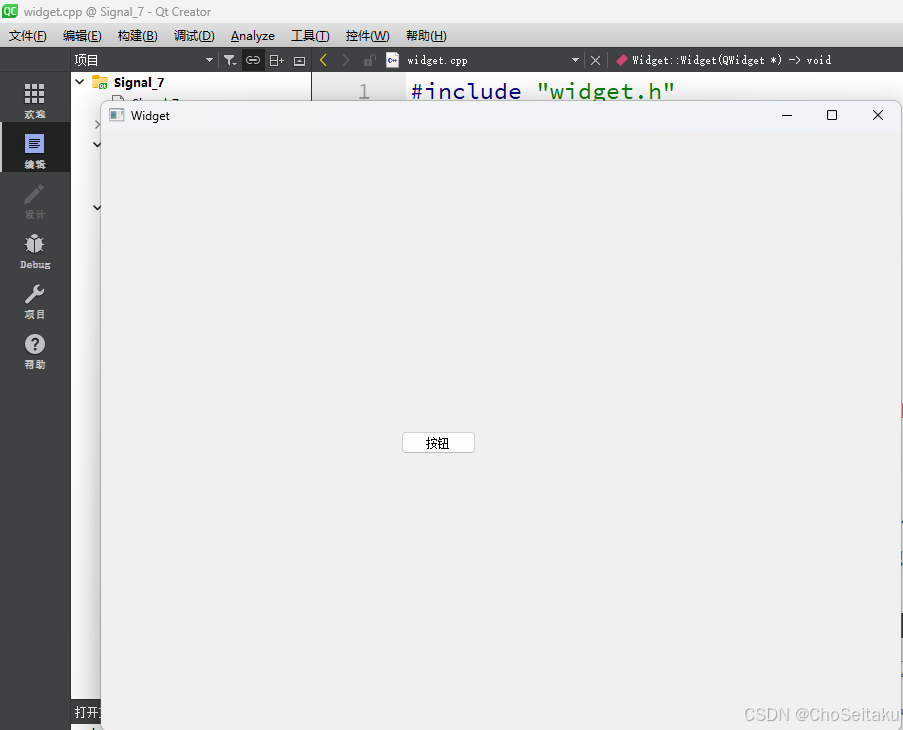Image resolution: width=903 pixels, height=730 pixels.
Task: Open the 编辑(E) menu
Action: click(82, 36)
